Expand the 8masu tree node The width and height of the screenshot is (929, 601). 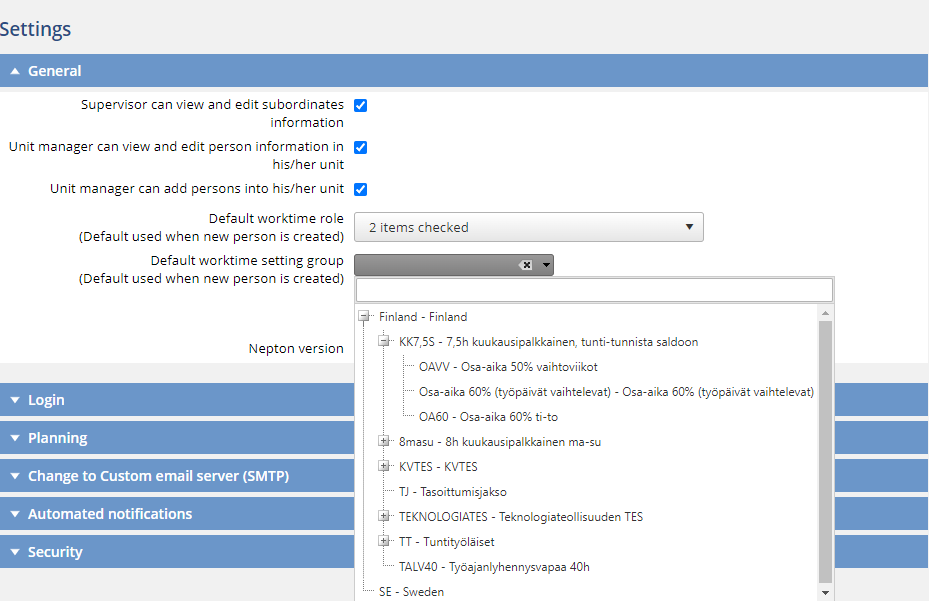pyautogui.click(x=384, y=442)
